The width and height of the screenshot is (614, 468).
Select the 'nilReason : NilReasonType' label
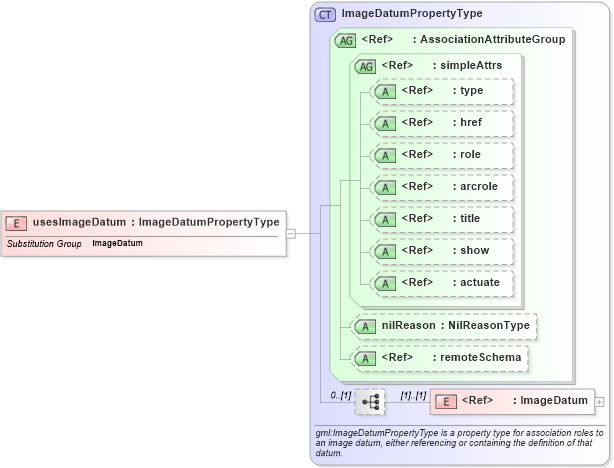coord(456,325)
